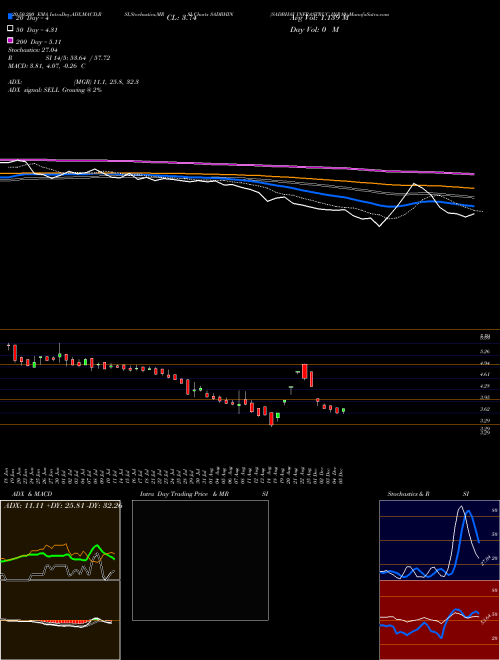Click the blue 20 Day EMA legend swatch
Image resolution: width=500 pixels, height=660 pixels.
point(10,17)
